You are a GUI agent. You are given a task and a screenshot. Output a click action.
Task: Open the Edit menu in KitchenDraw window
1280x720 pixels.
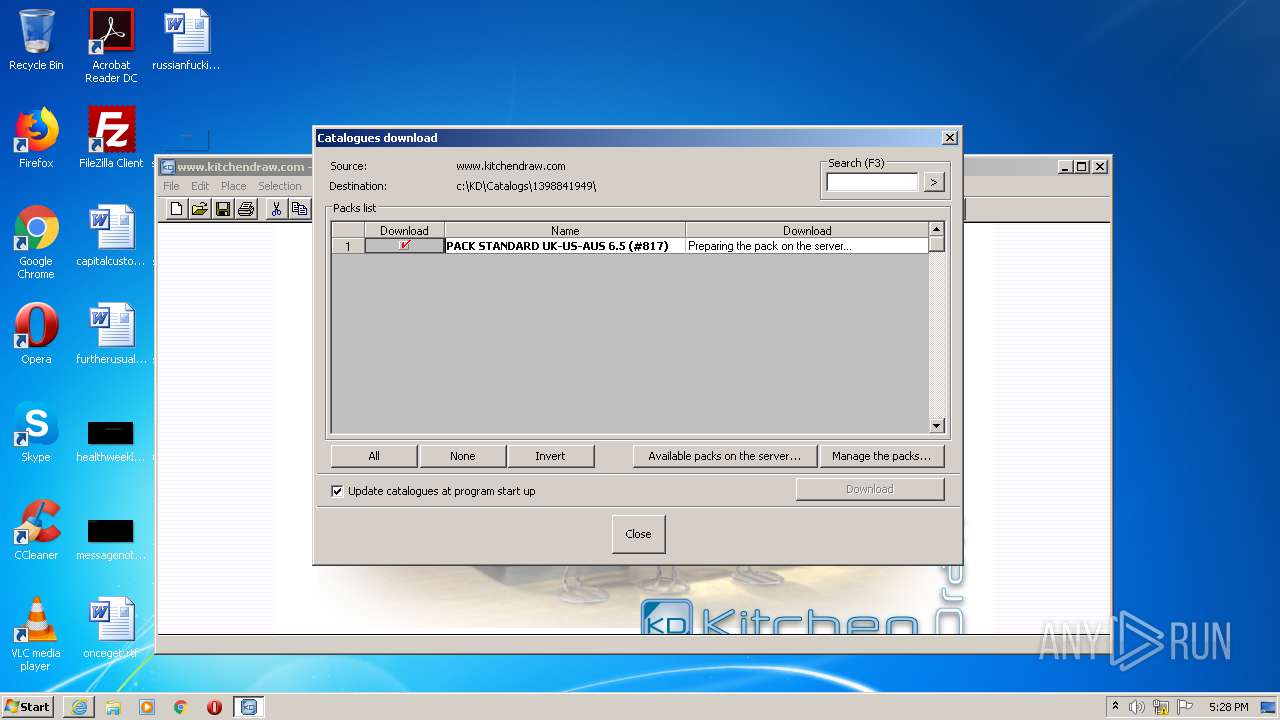tap(200, 186)
